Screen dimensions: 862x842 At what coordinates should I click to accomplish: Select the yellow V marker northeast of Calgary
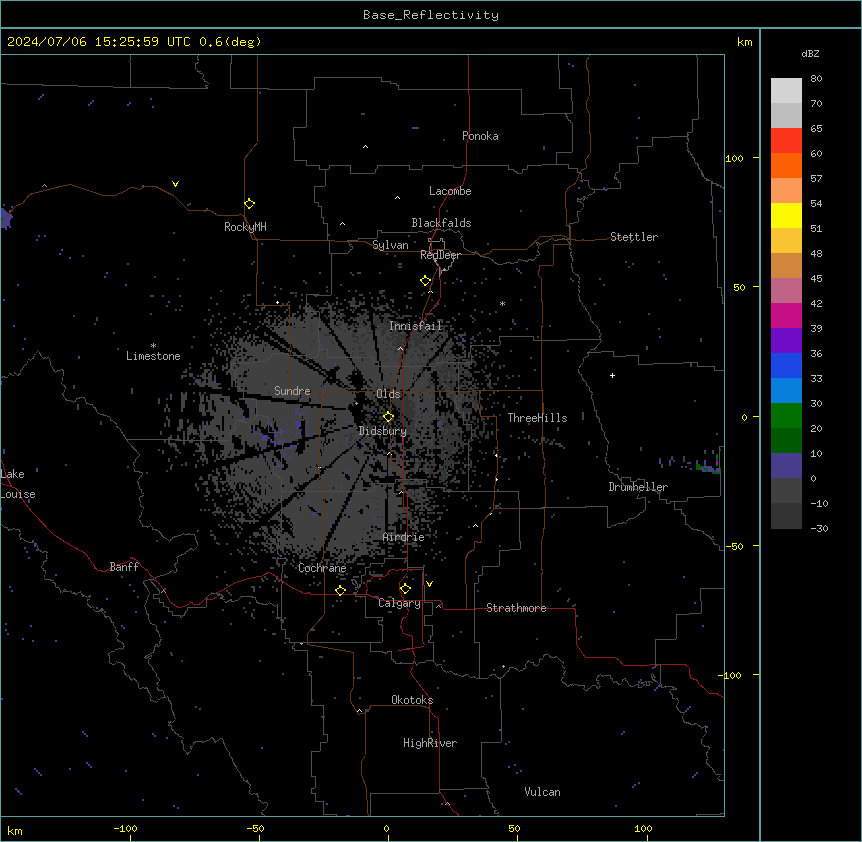pyautogui.click(x=429, y=584)
